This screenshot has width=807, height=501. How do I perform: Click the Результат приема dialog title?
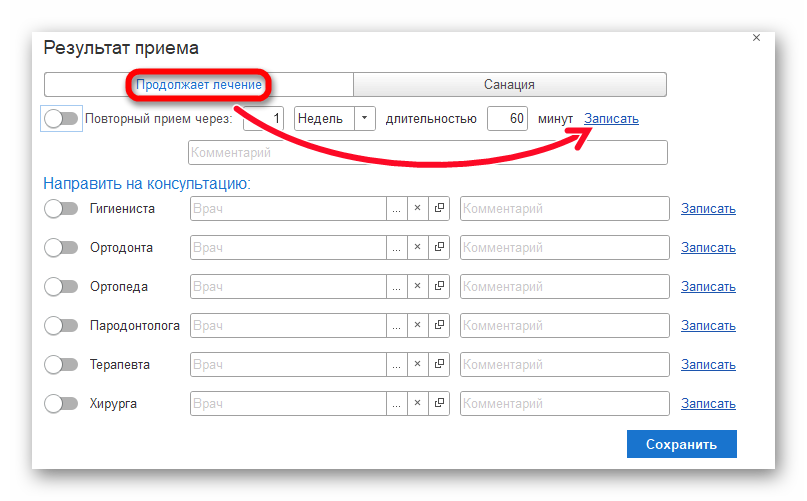point(121,48)
